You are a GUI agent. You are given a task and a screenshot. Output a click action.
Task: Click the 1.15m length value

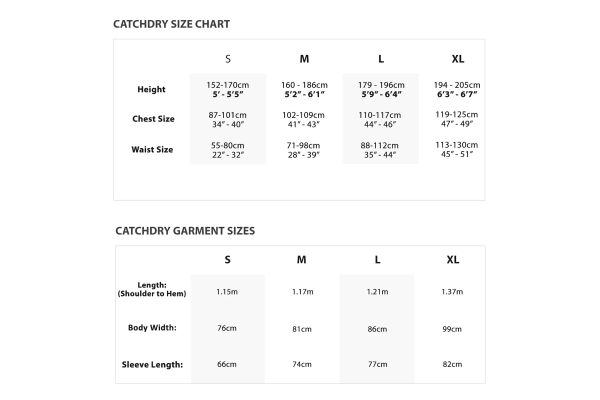coord(227,291)
